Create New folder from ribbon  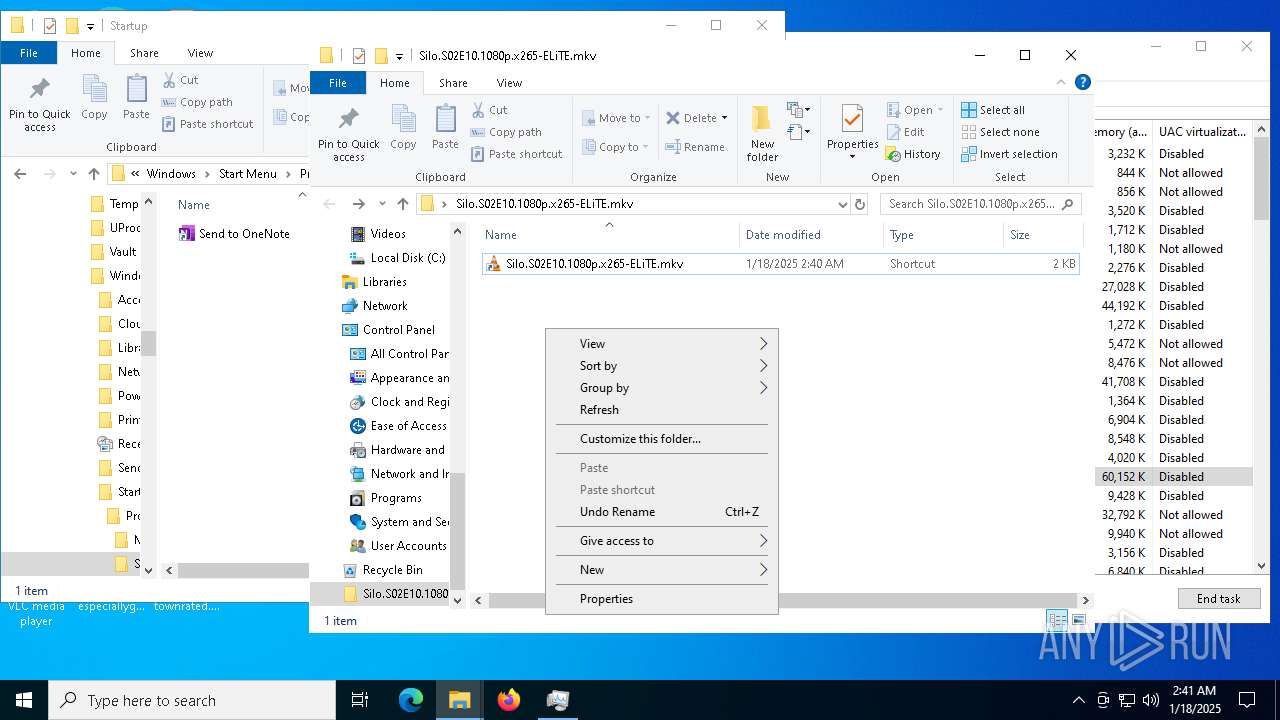pos(762,133)
